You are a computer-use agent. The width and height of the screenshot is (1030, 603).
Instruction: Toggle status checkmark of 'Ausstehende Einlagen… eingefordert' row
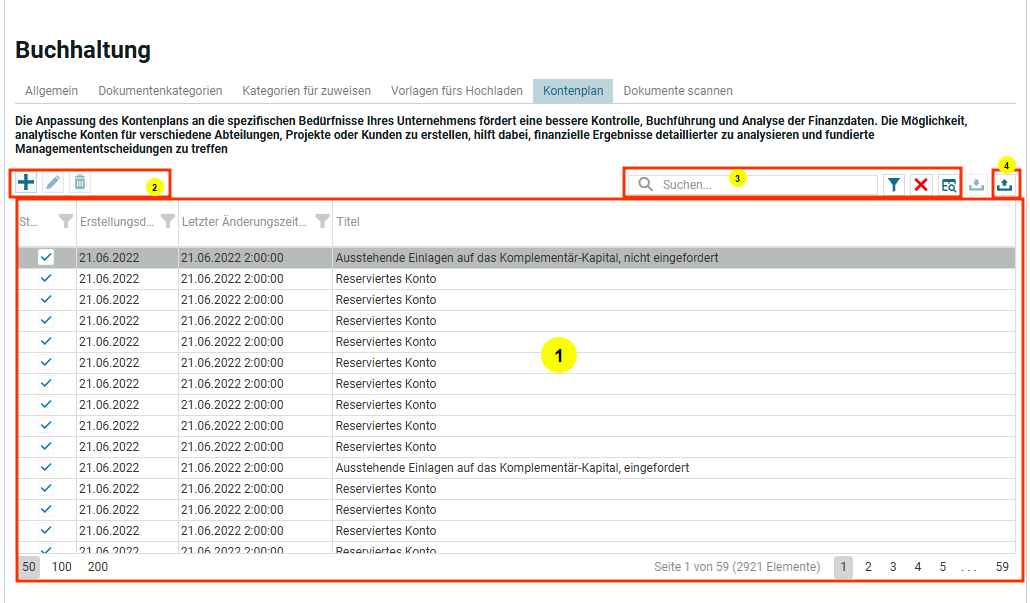pyautogui.click(x=46, y=467)
